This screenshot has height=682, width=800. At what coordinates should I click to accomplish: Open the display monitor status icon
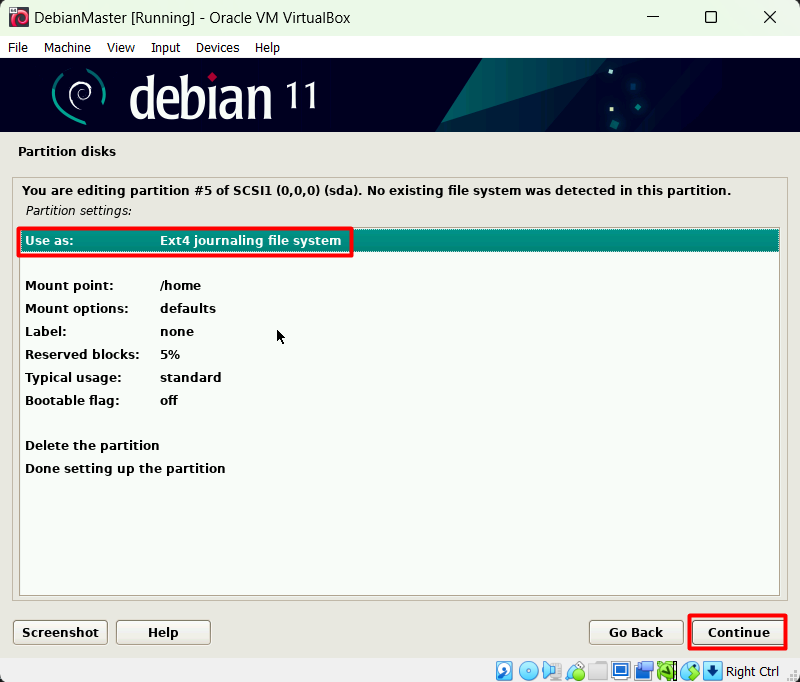click(x=621, y=671)
